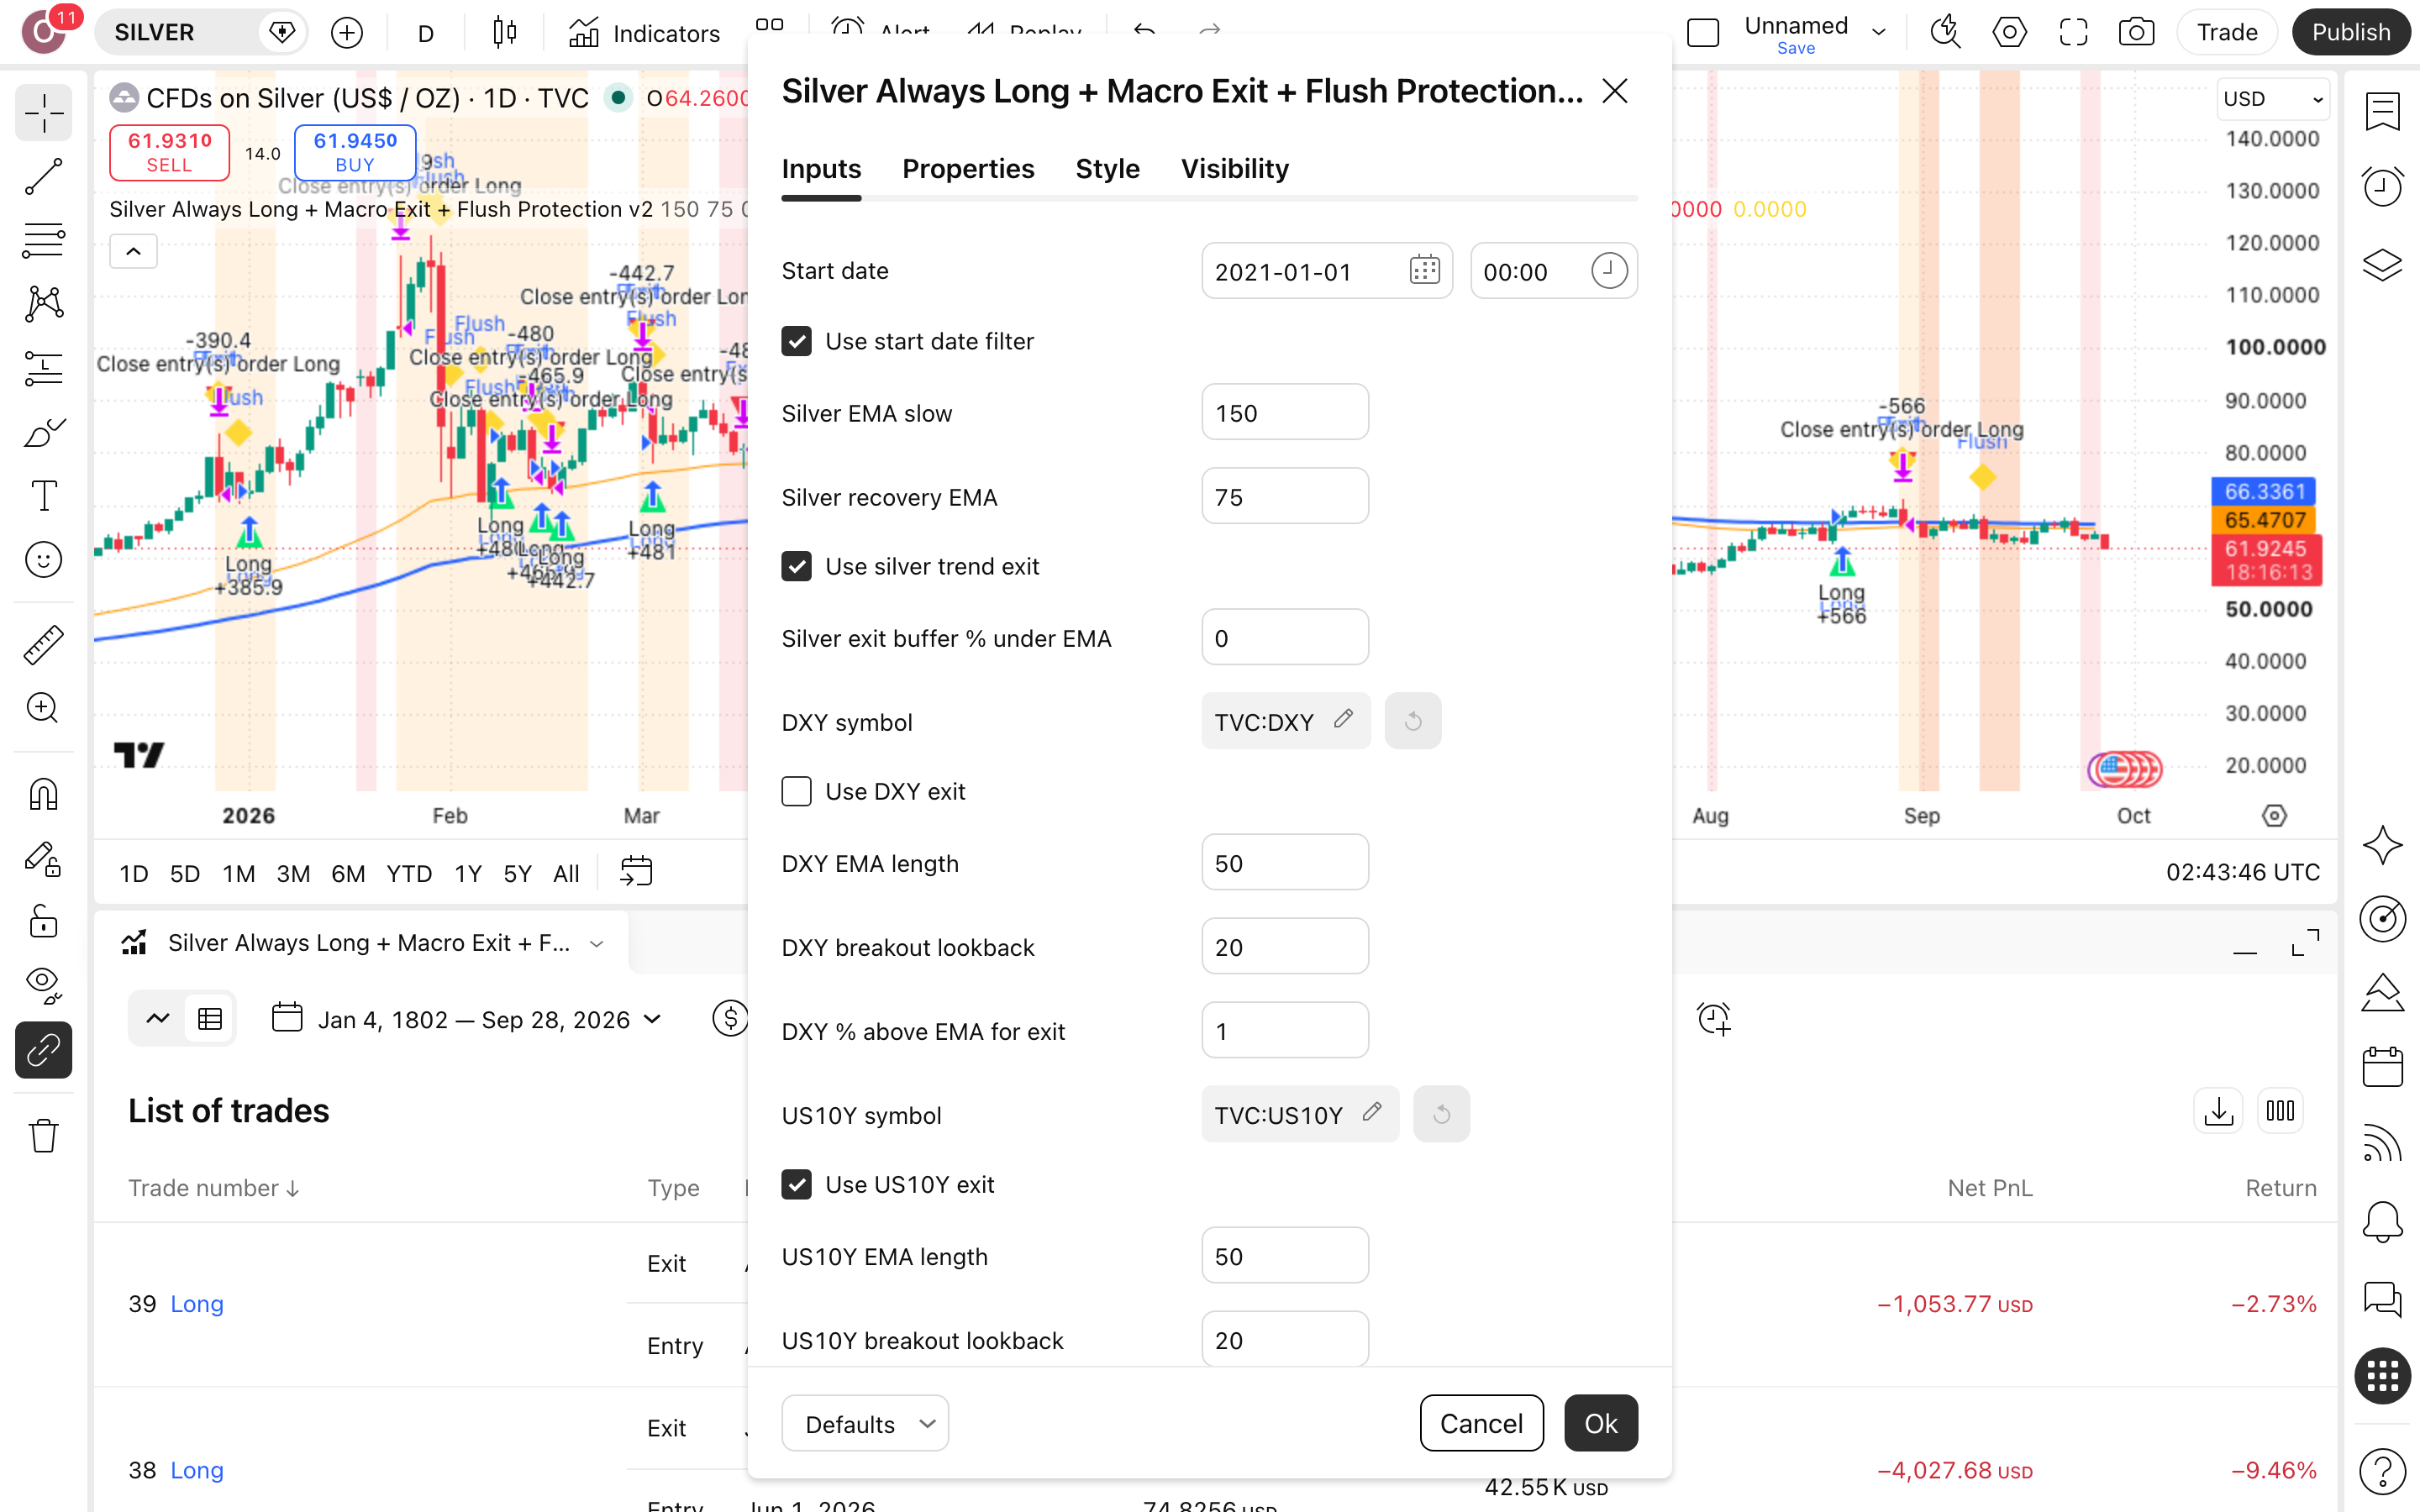Click the Cancel button

[x=1481, y=1423]
